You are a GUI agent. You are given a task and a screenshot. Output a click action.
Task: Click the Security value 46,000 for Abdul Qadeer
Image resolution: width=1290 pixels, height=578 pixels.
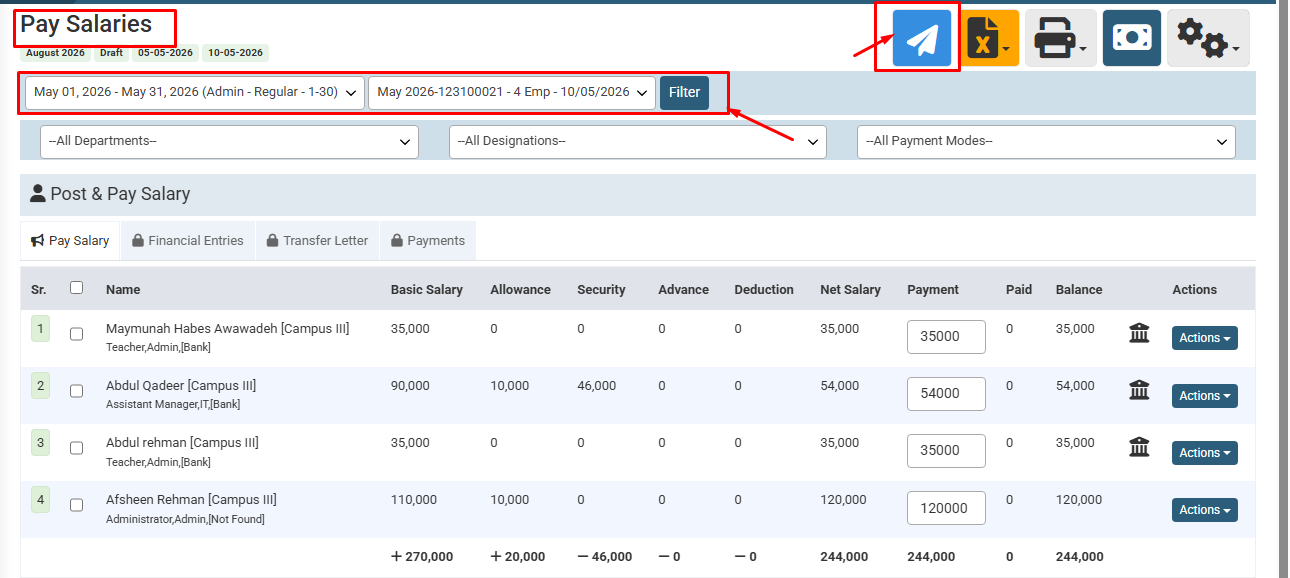point(597,386)
